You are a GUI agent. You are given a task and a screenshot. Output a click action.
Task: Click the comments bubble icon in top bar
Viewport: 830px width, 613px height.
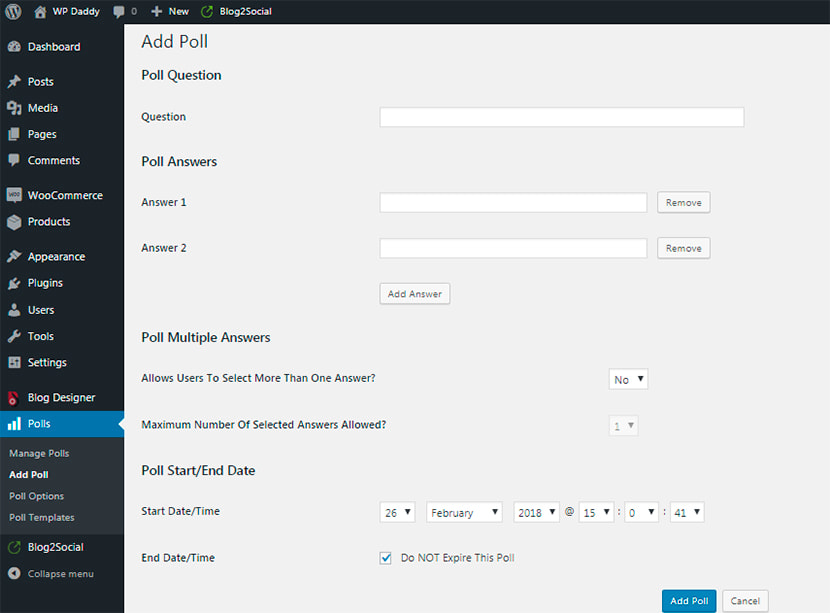119,12
